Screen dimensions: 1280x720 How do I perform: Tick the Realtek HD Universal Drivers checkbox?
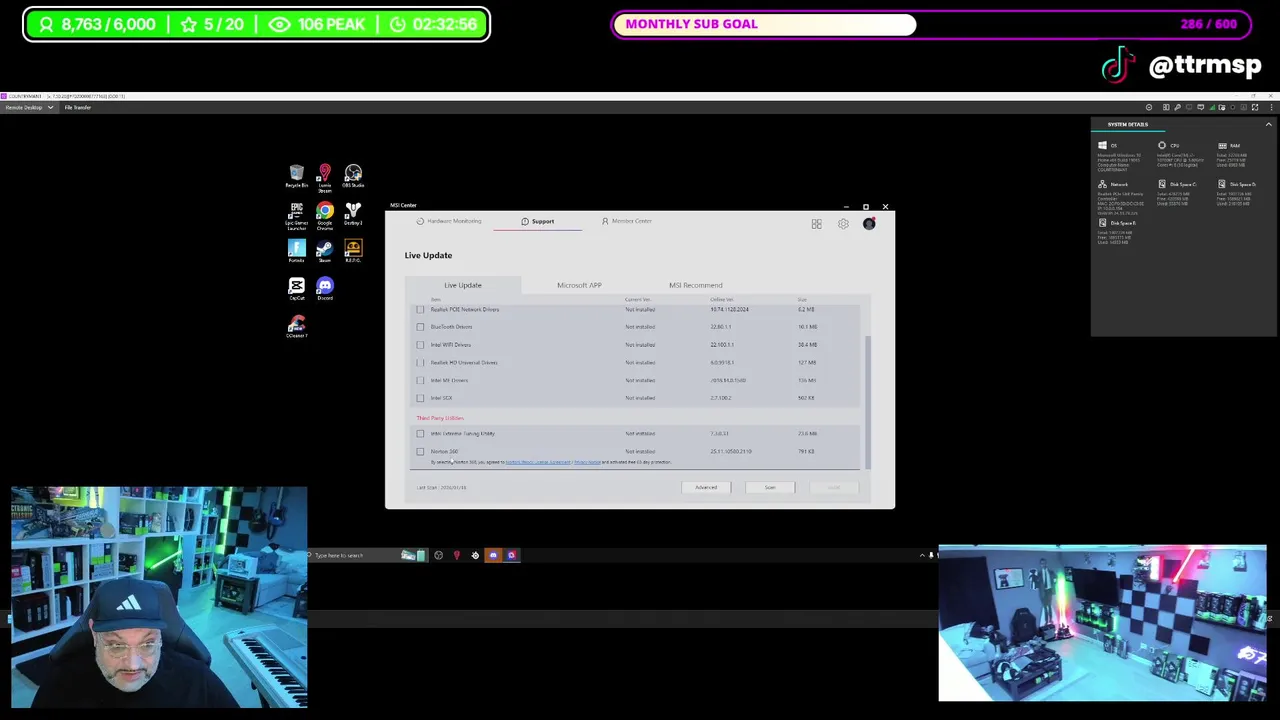[x=420, y=362]
